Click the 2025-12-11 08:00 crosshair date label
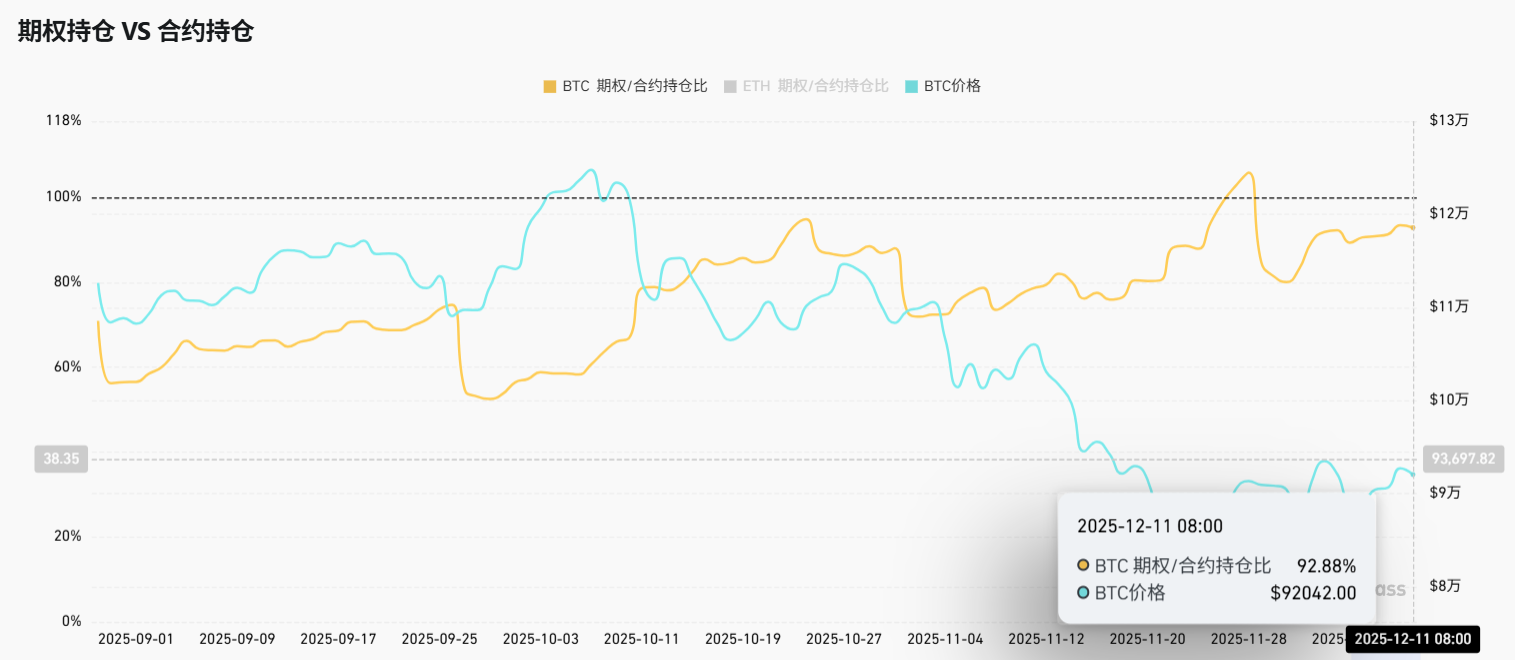1515x660 pixels. [1413, 639]
